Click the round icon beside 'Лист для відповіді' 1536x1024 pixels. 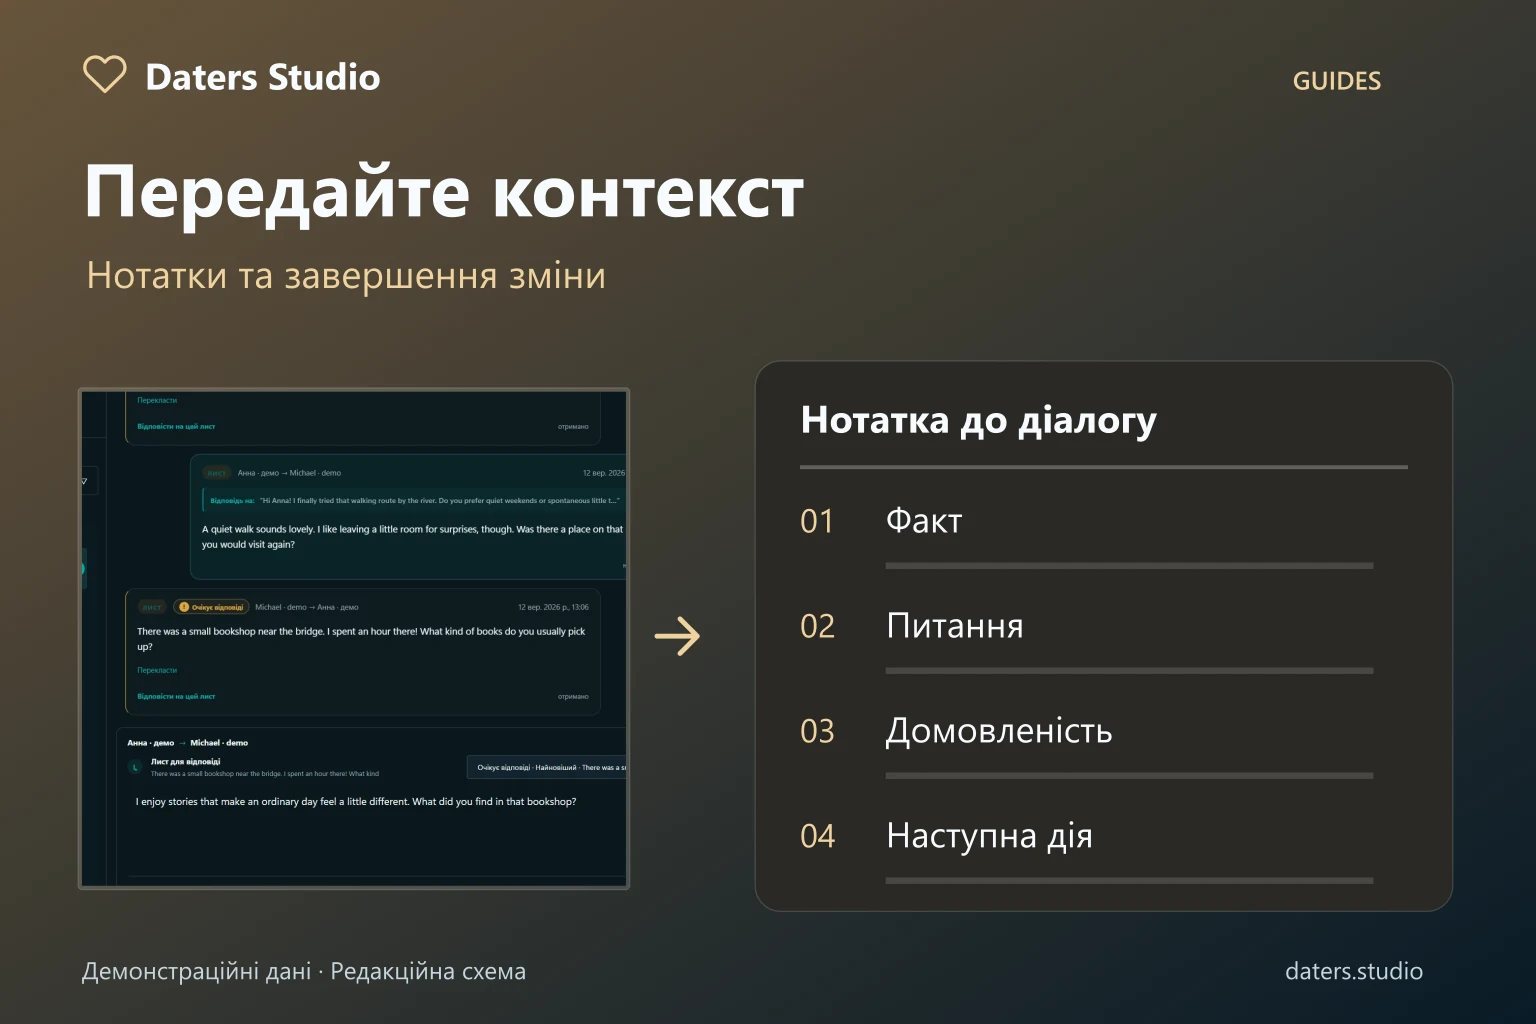tap(135, 767)
